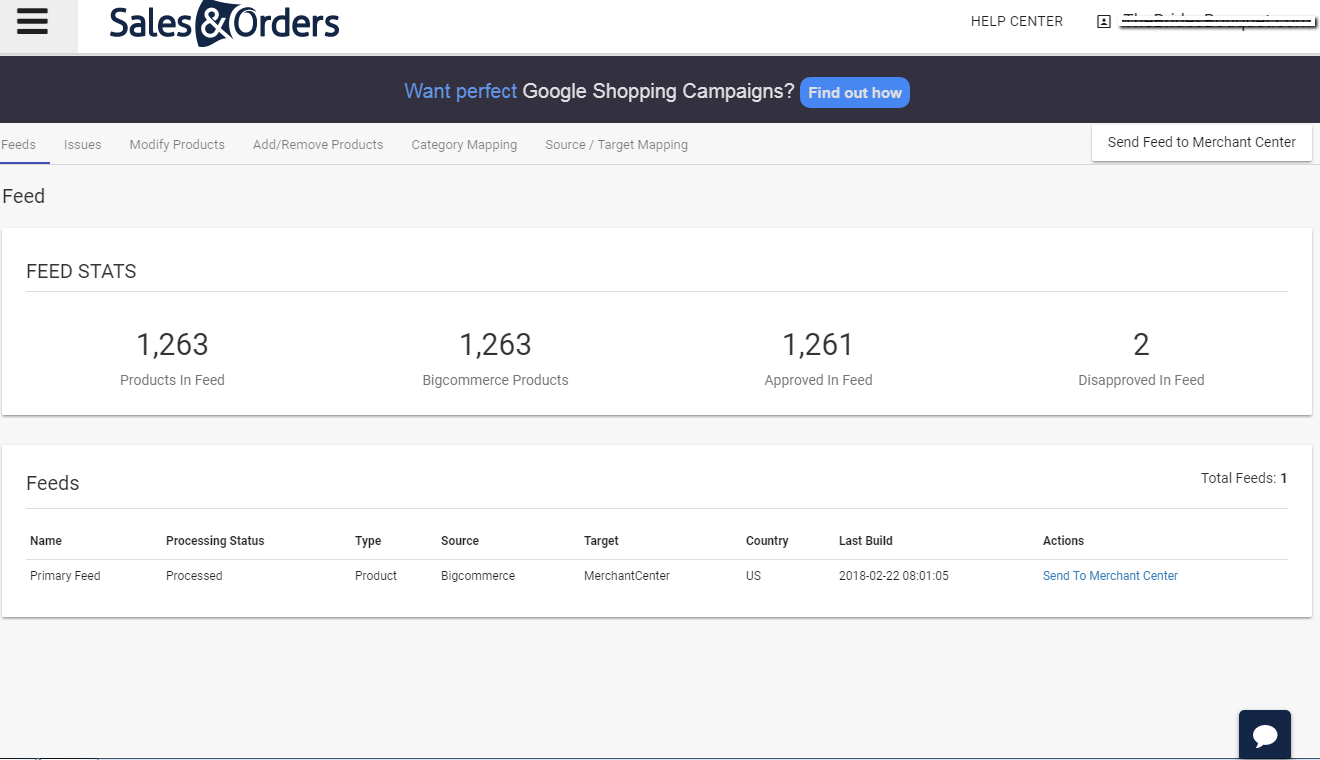Screen dimensions: 1320x760
Task: Open the Help Center
Action: (1017, 21)
